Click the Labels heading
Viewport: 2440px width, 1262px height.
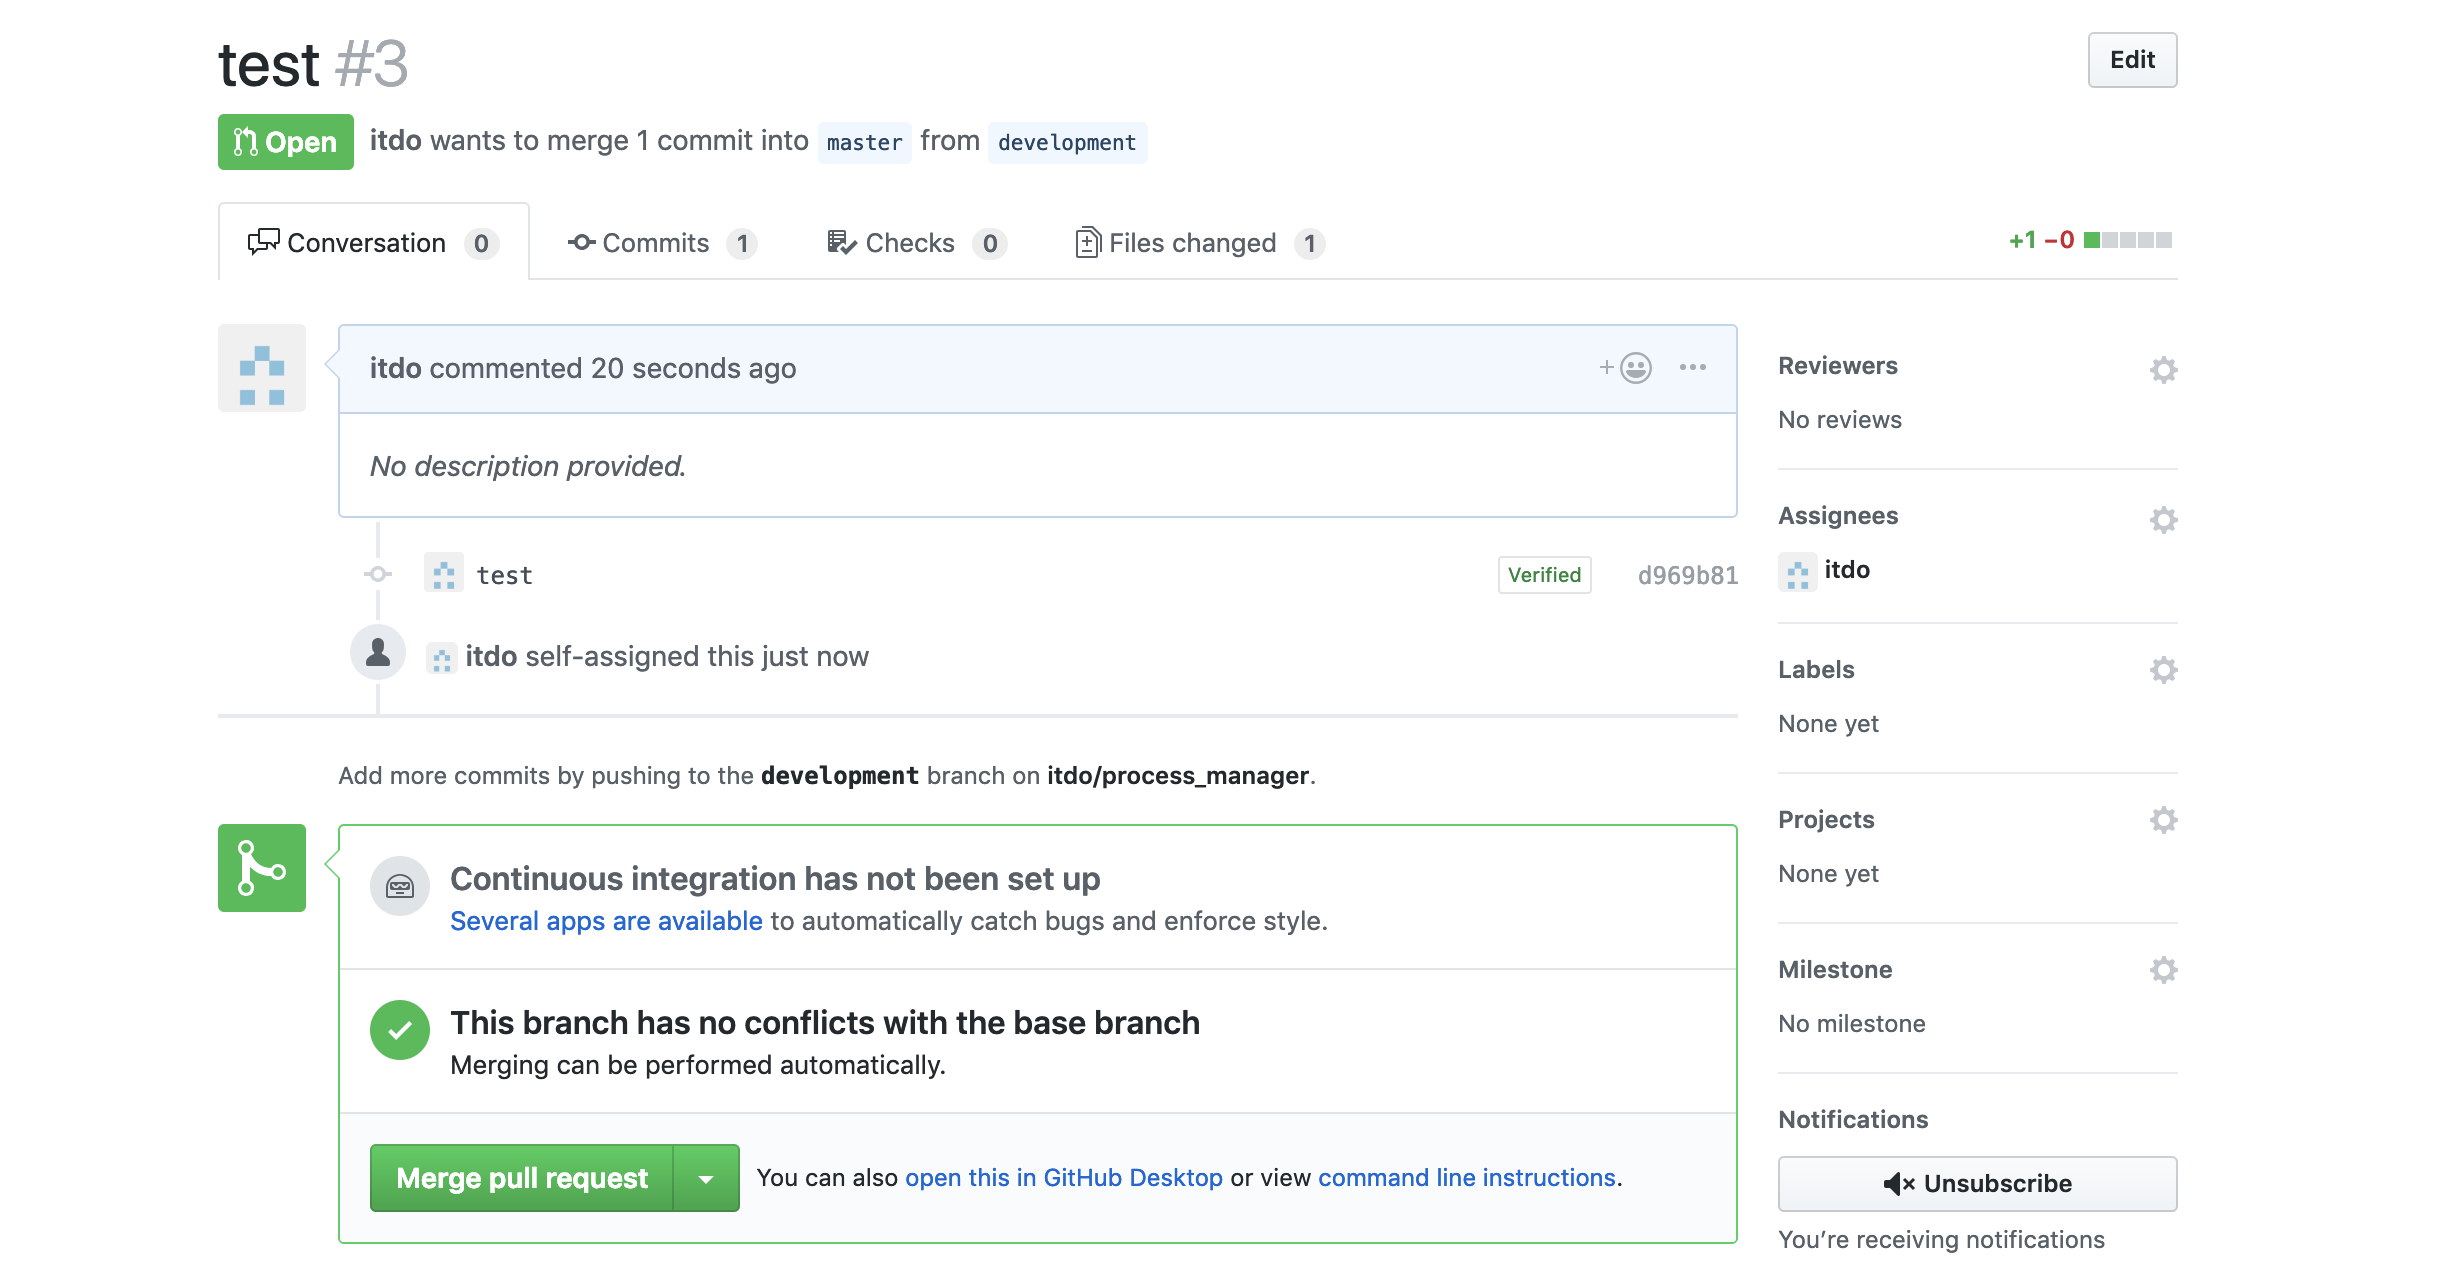pos(1816,670)
